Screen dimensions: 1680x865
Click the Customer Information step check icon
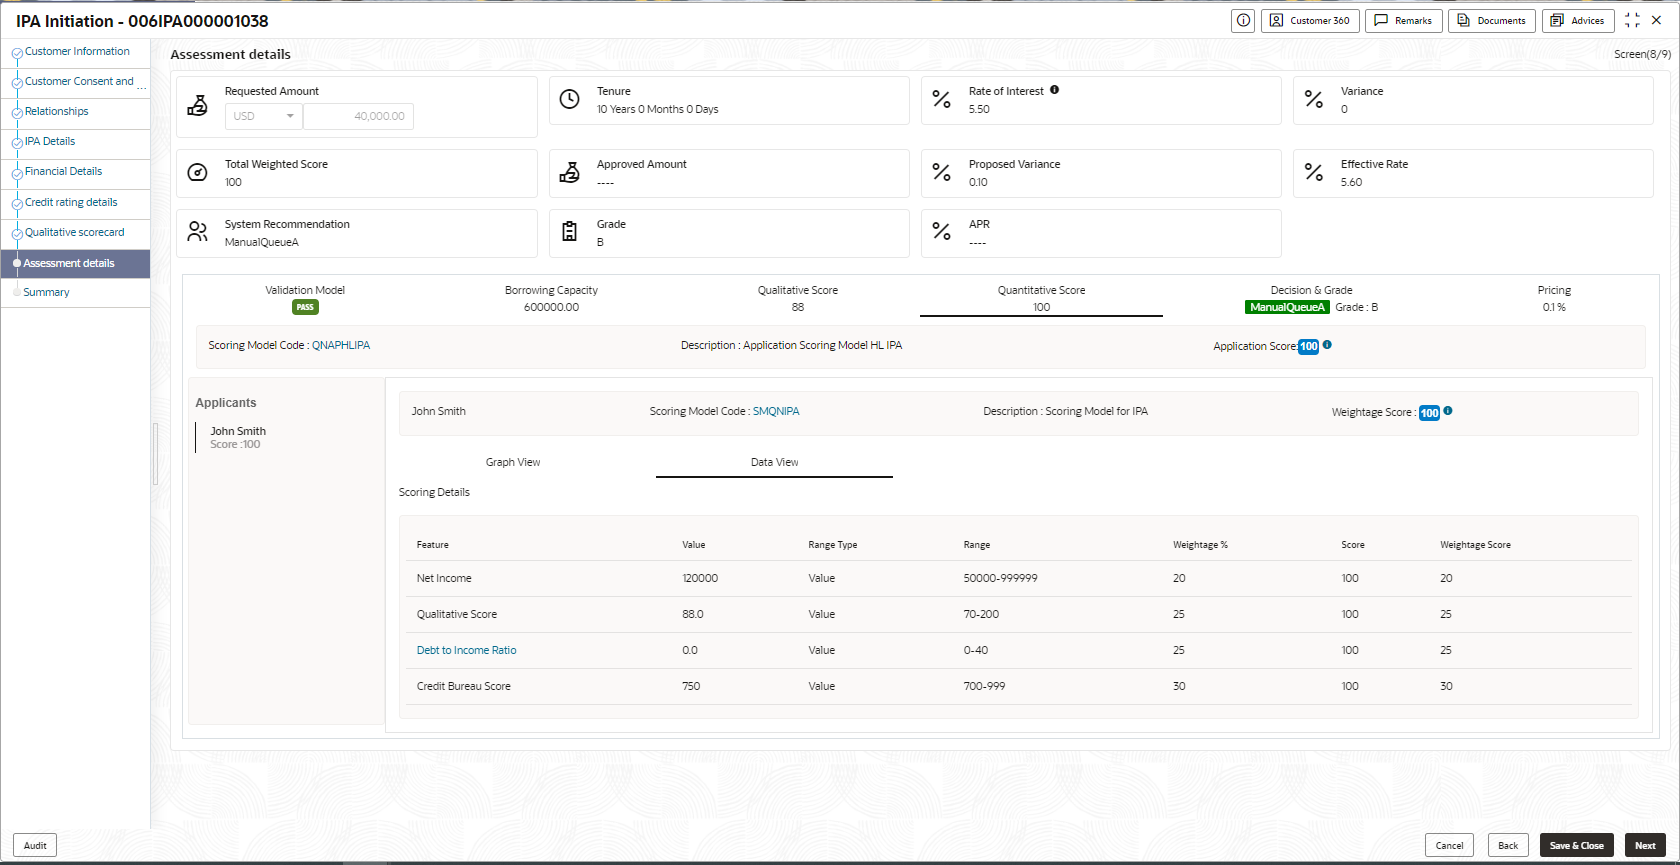(17, 53)
